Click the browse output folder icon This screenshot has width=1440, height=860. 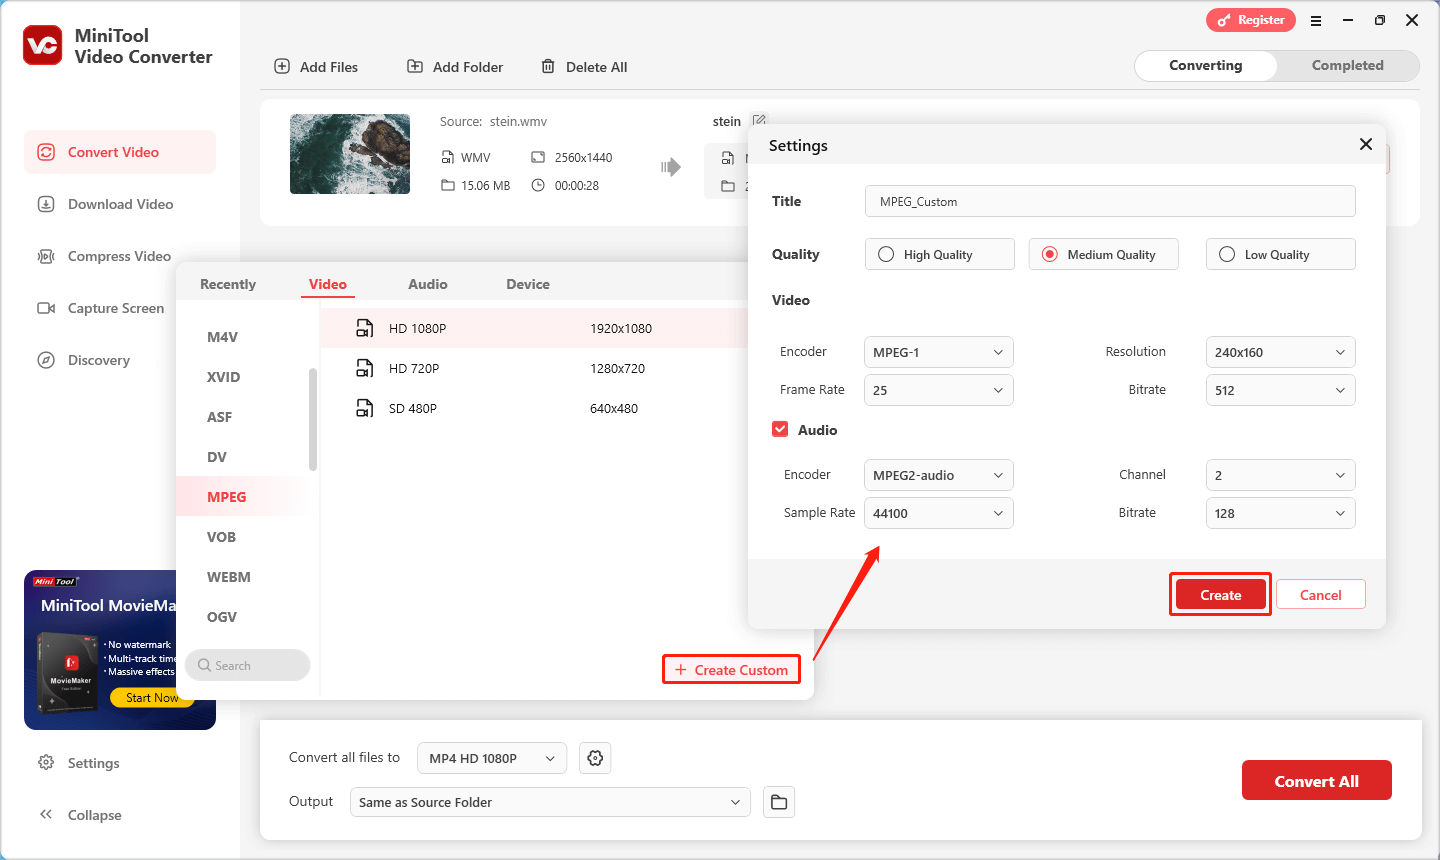779,802
